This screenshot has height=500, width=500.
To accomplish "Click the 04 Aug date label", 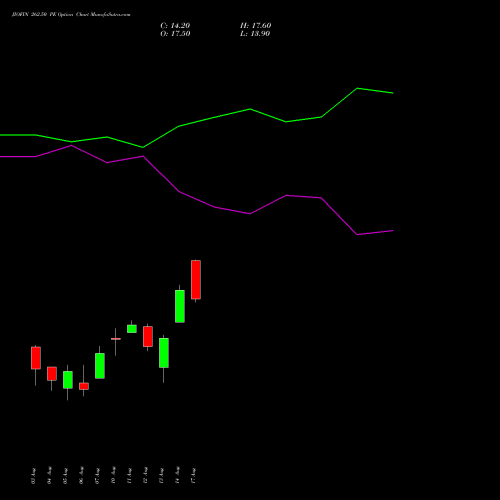I will click(49, 476).
